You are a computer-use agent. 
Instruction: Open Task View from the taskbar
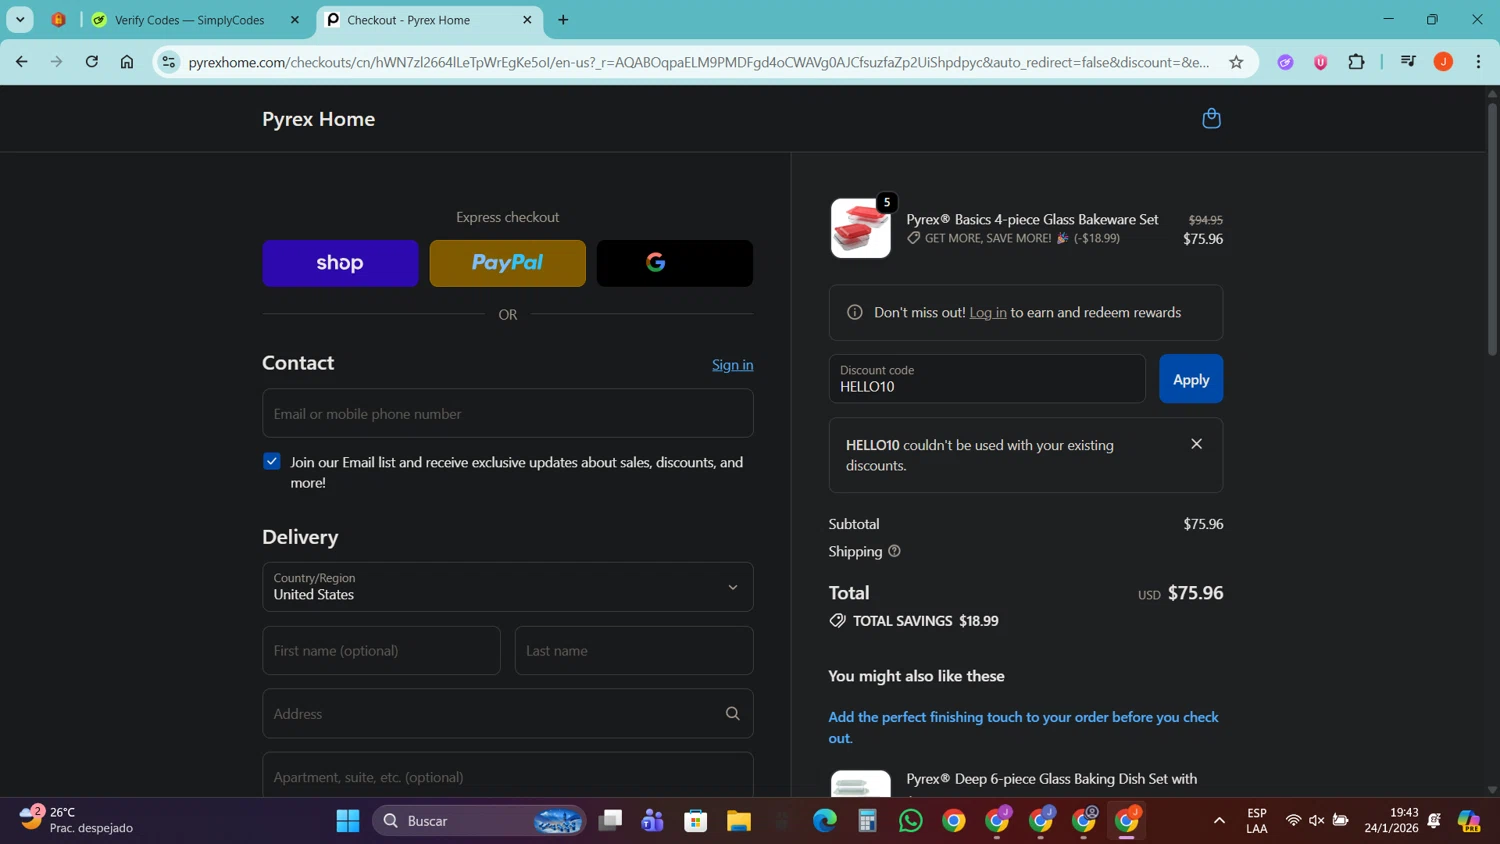coord(610,821)
